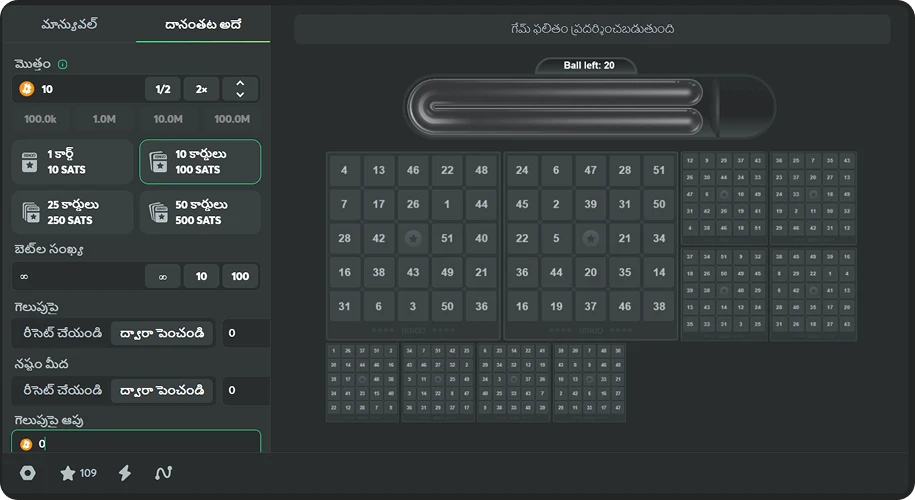Click the amount up/down stepper arrows
The width and height of the screenshot is (915, 500).
(240, 89)
